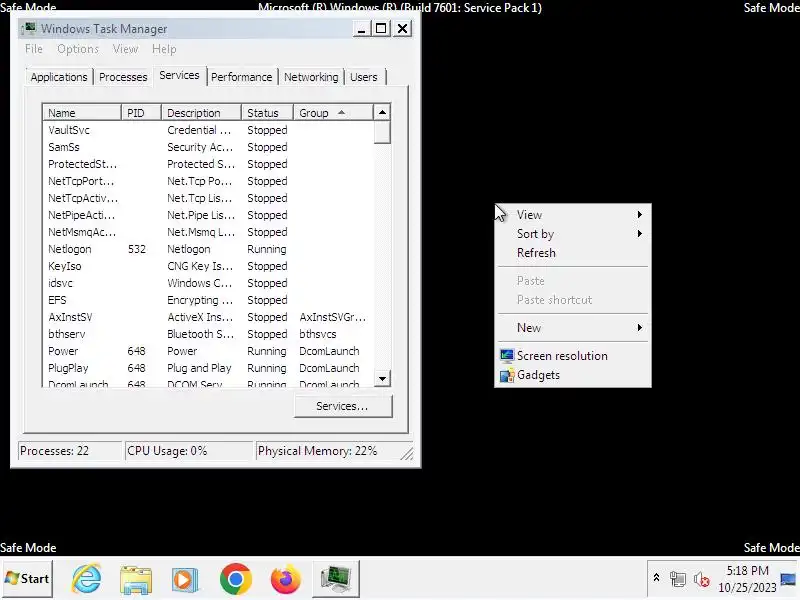Open Windows Explorer folder icon in taskbar
This screenshot has width=800, height=600.
pyautogui.click(x=136, y=579)
